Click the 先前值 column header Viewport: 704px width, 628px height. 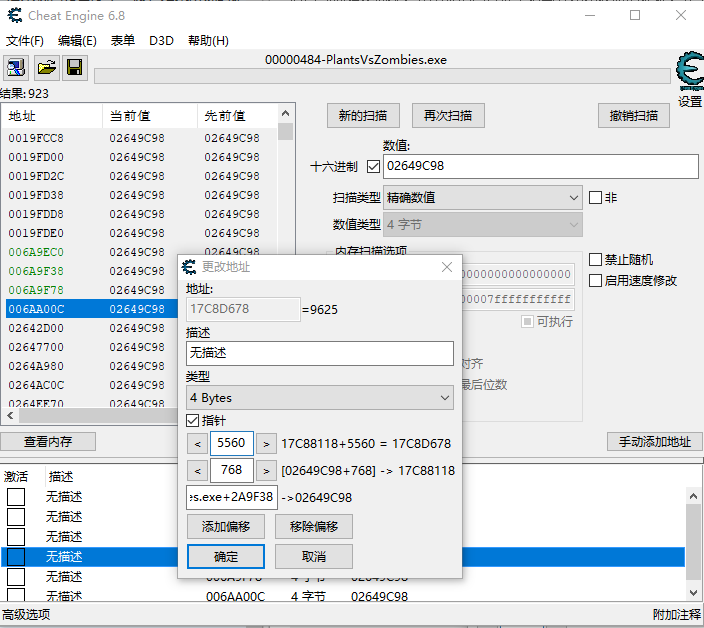(x=238, y=116)
